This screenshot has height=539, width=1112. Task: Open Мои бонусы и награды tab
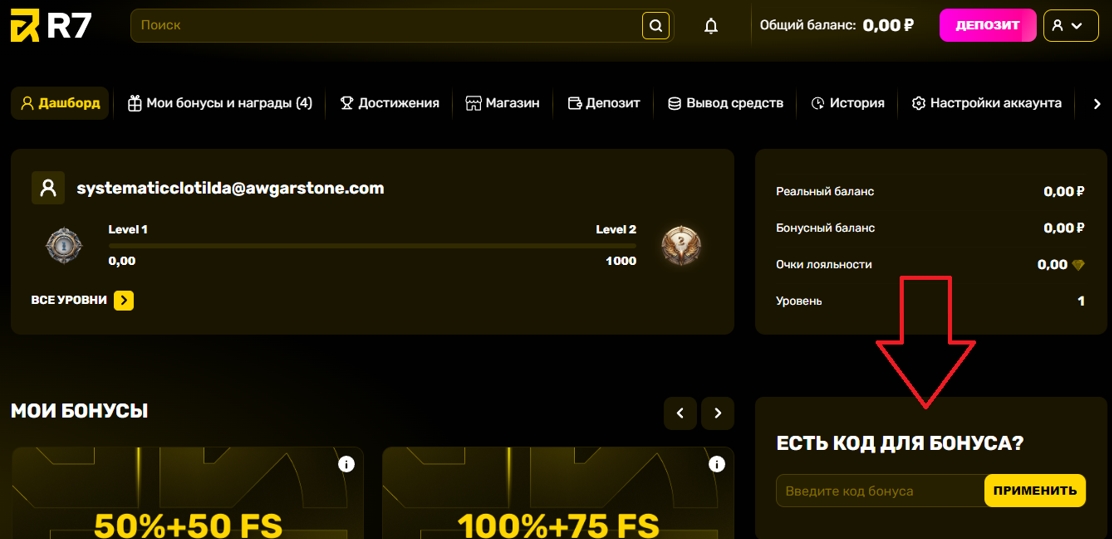pos(220,104)
